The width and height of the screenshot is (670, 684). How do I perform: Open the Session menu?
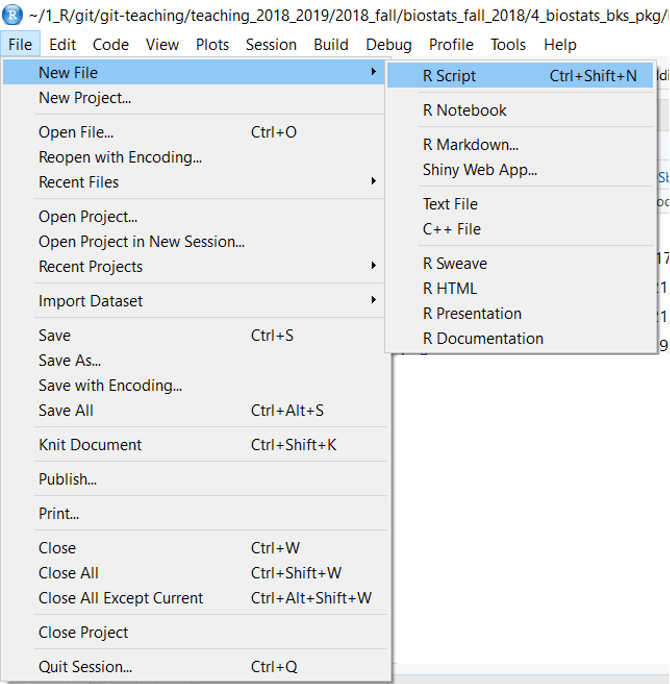pyautogui.click(x=271, y=44)
